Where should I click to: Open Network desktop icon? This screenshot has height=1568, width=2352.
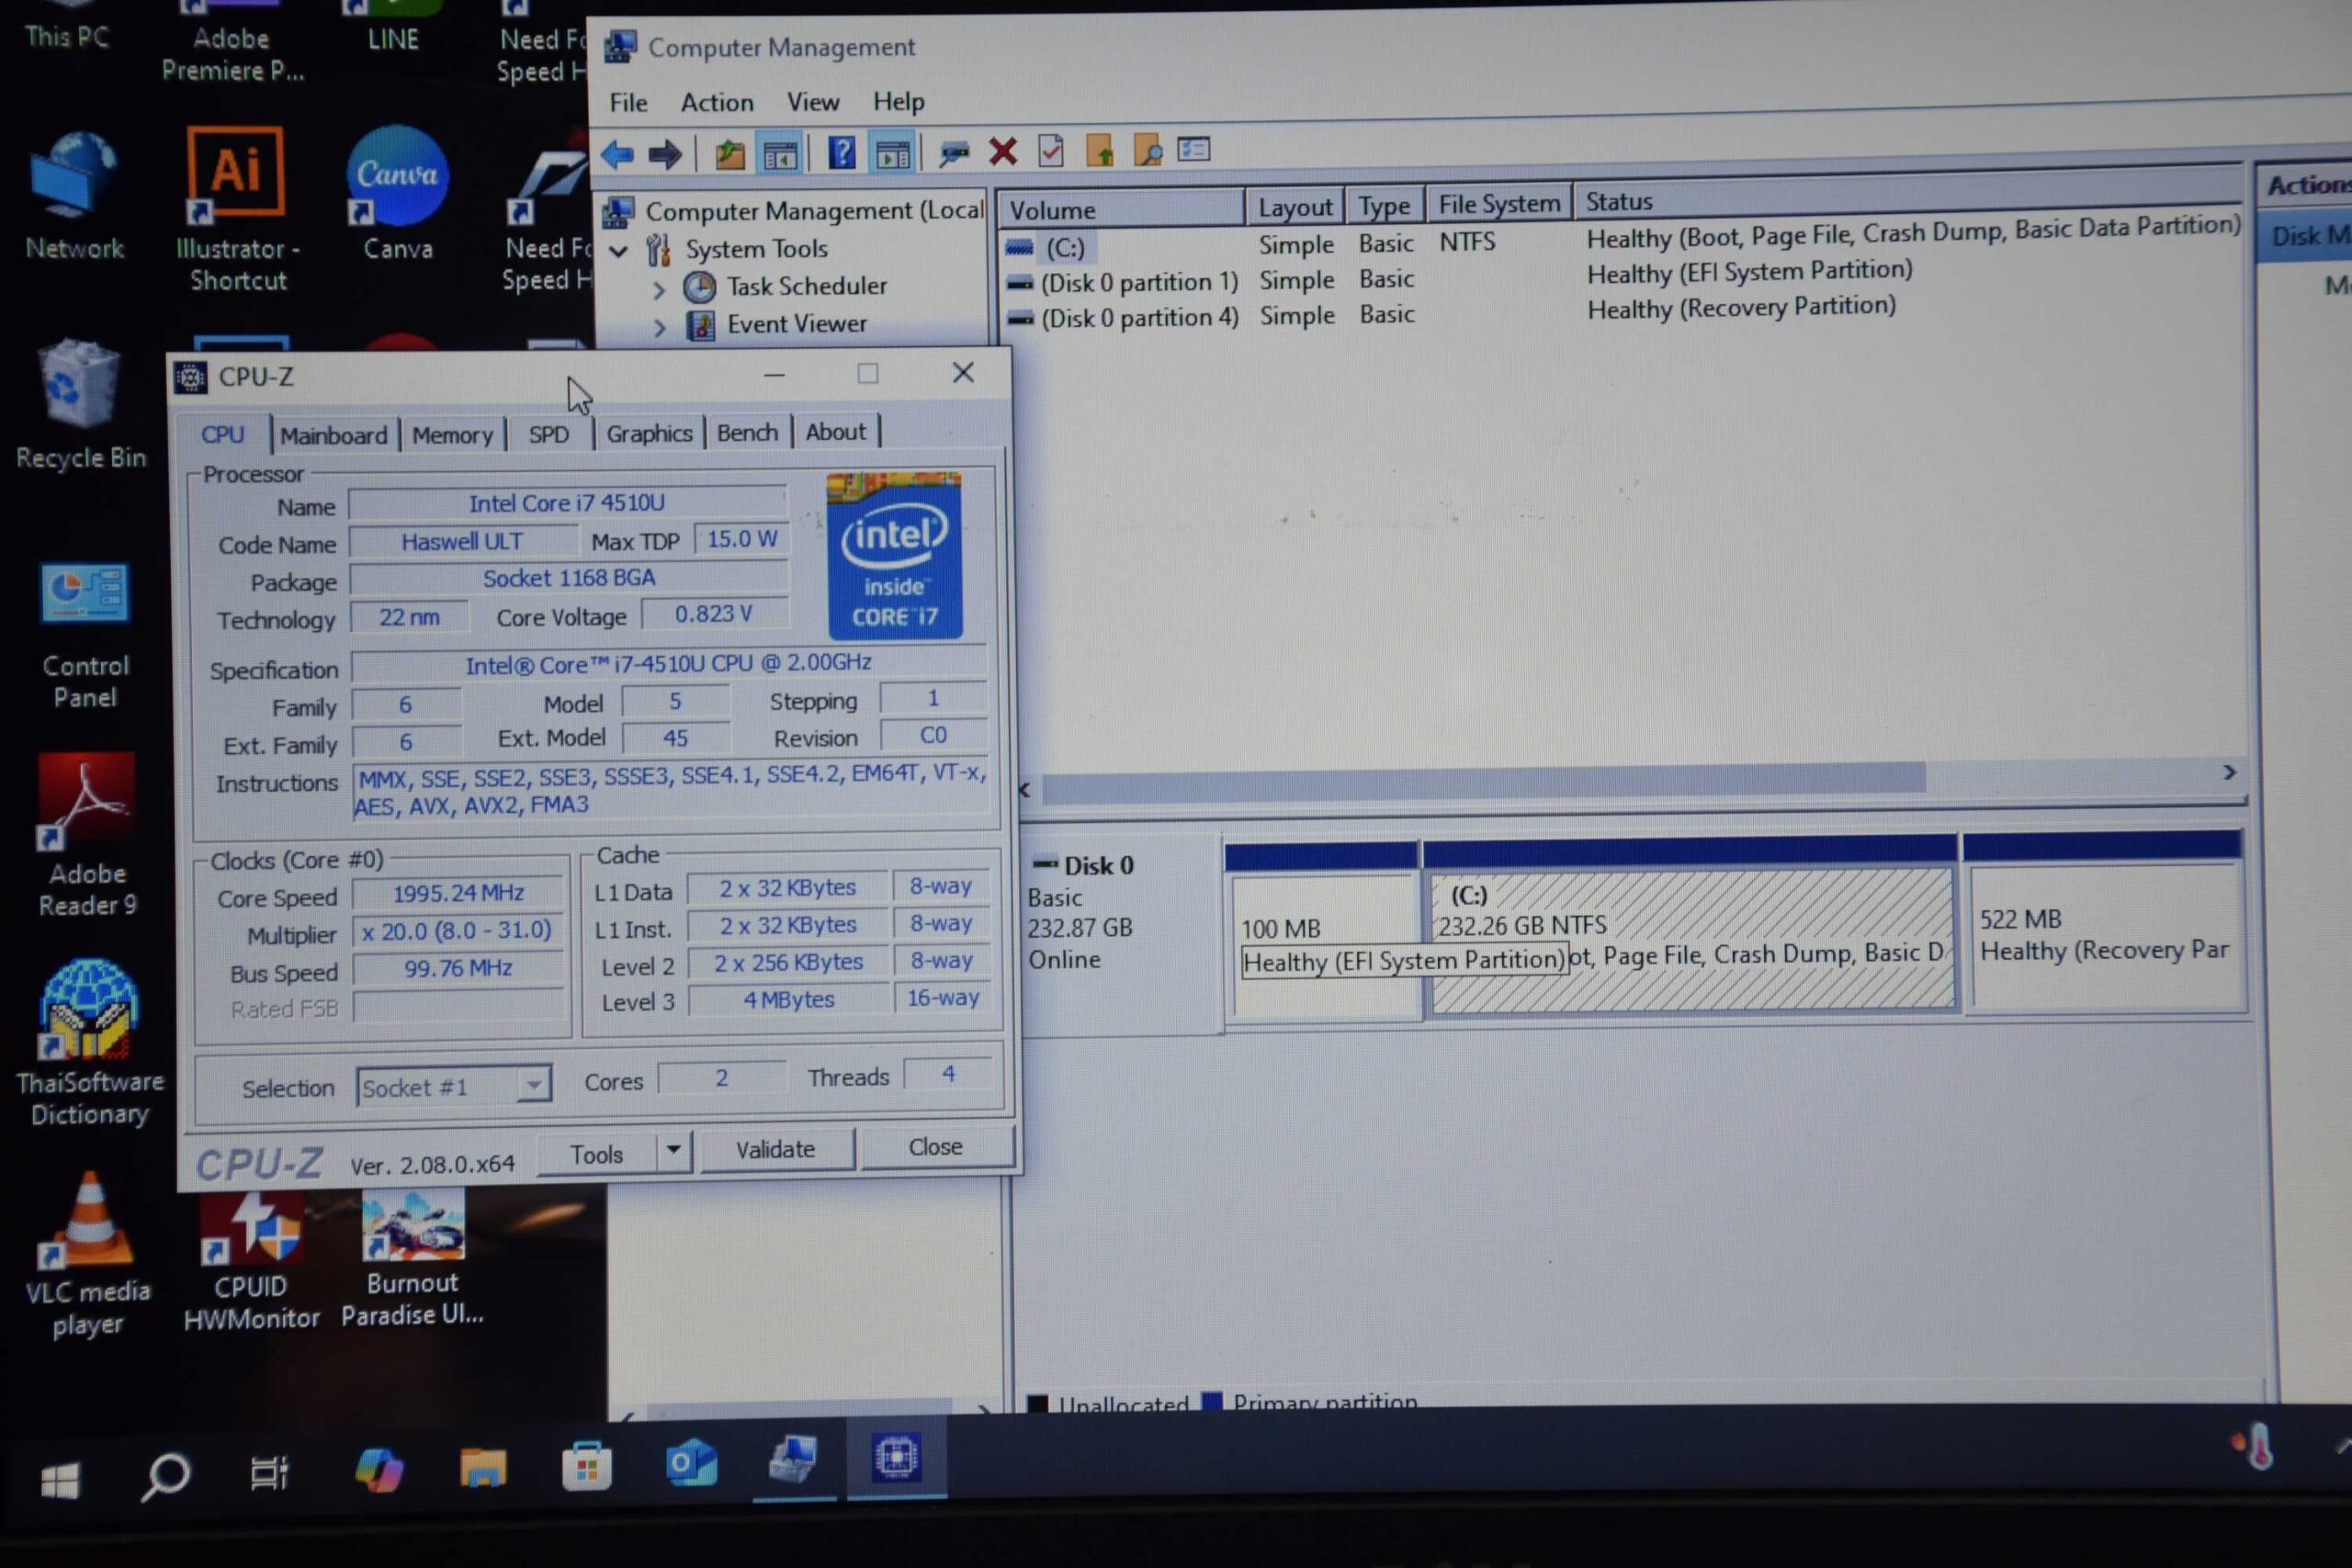pyautogui.click(x=74, y=197)
